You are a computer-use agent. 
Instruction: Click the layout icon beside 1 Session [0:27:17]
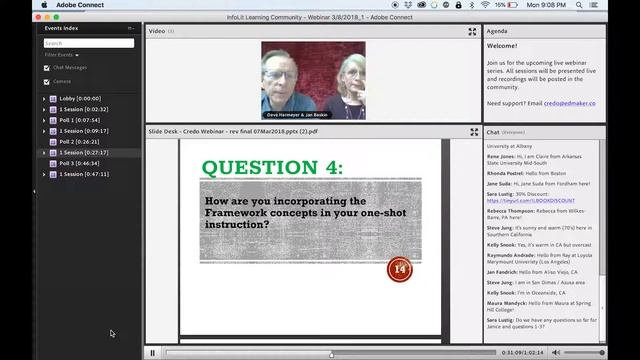tap(53, 153)
